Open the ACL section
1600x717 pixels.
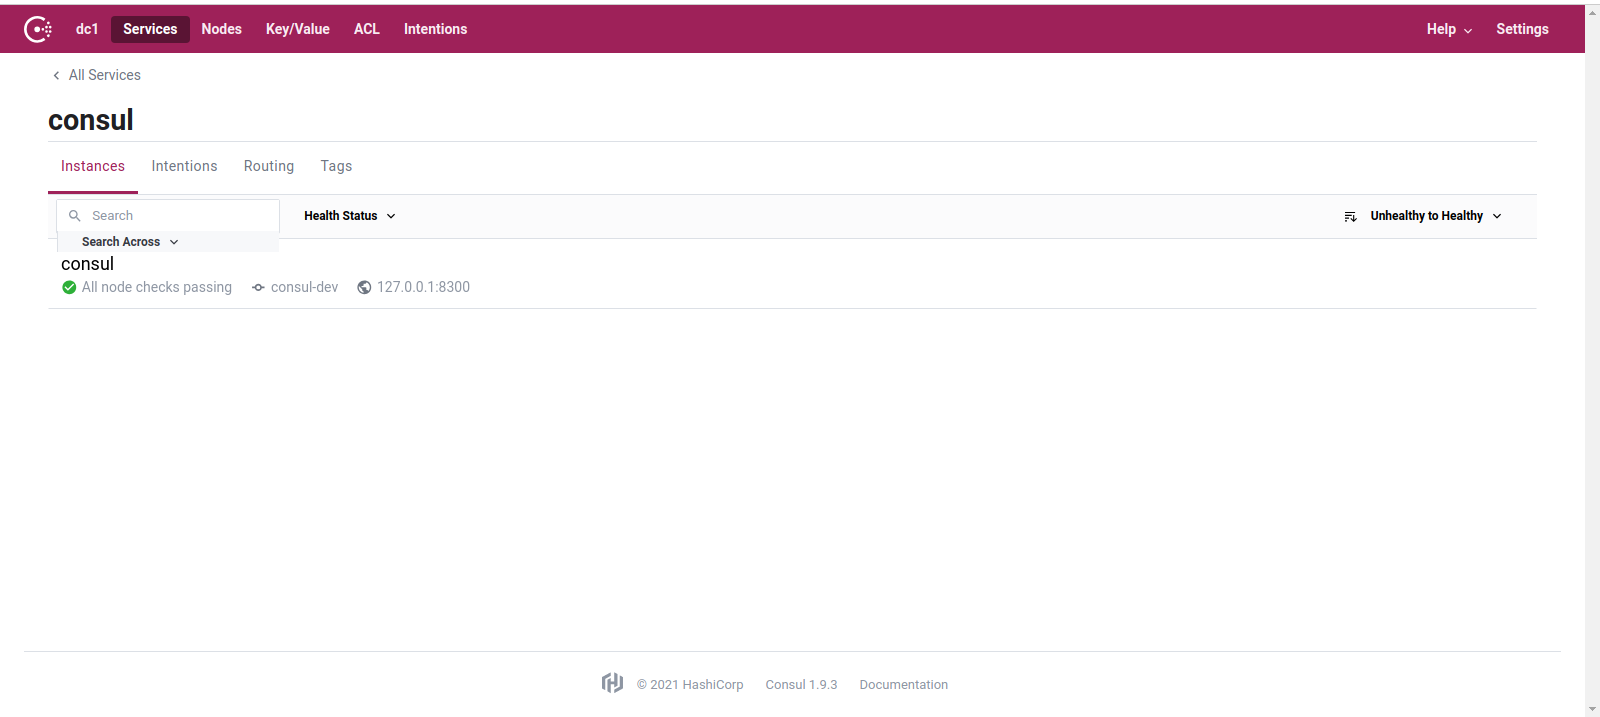coord(367,29)
